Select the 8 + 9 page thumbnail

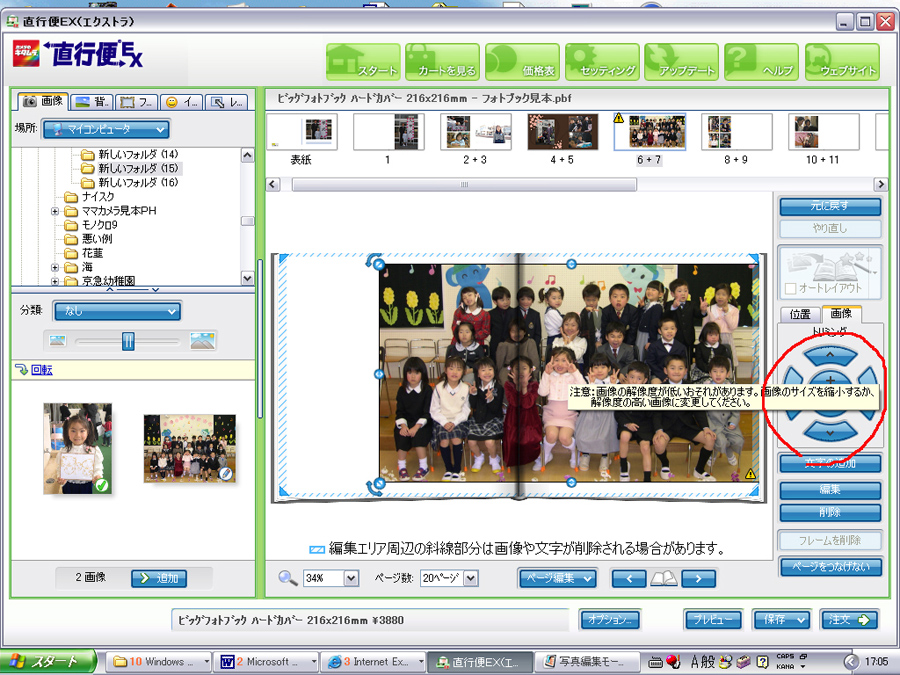pyautogui.click(x=736, y=133)
